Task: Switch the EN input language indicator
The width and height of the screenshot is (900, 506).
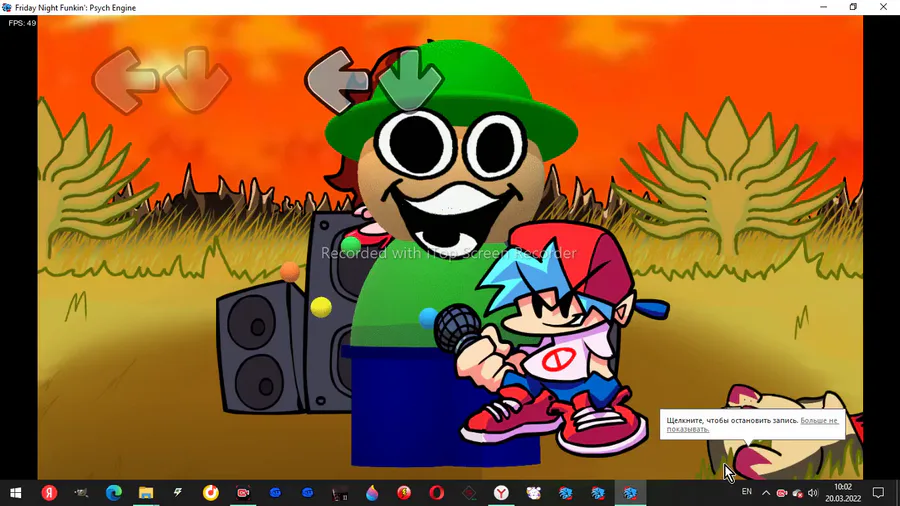Action: pos(746,492)
